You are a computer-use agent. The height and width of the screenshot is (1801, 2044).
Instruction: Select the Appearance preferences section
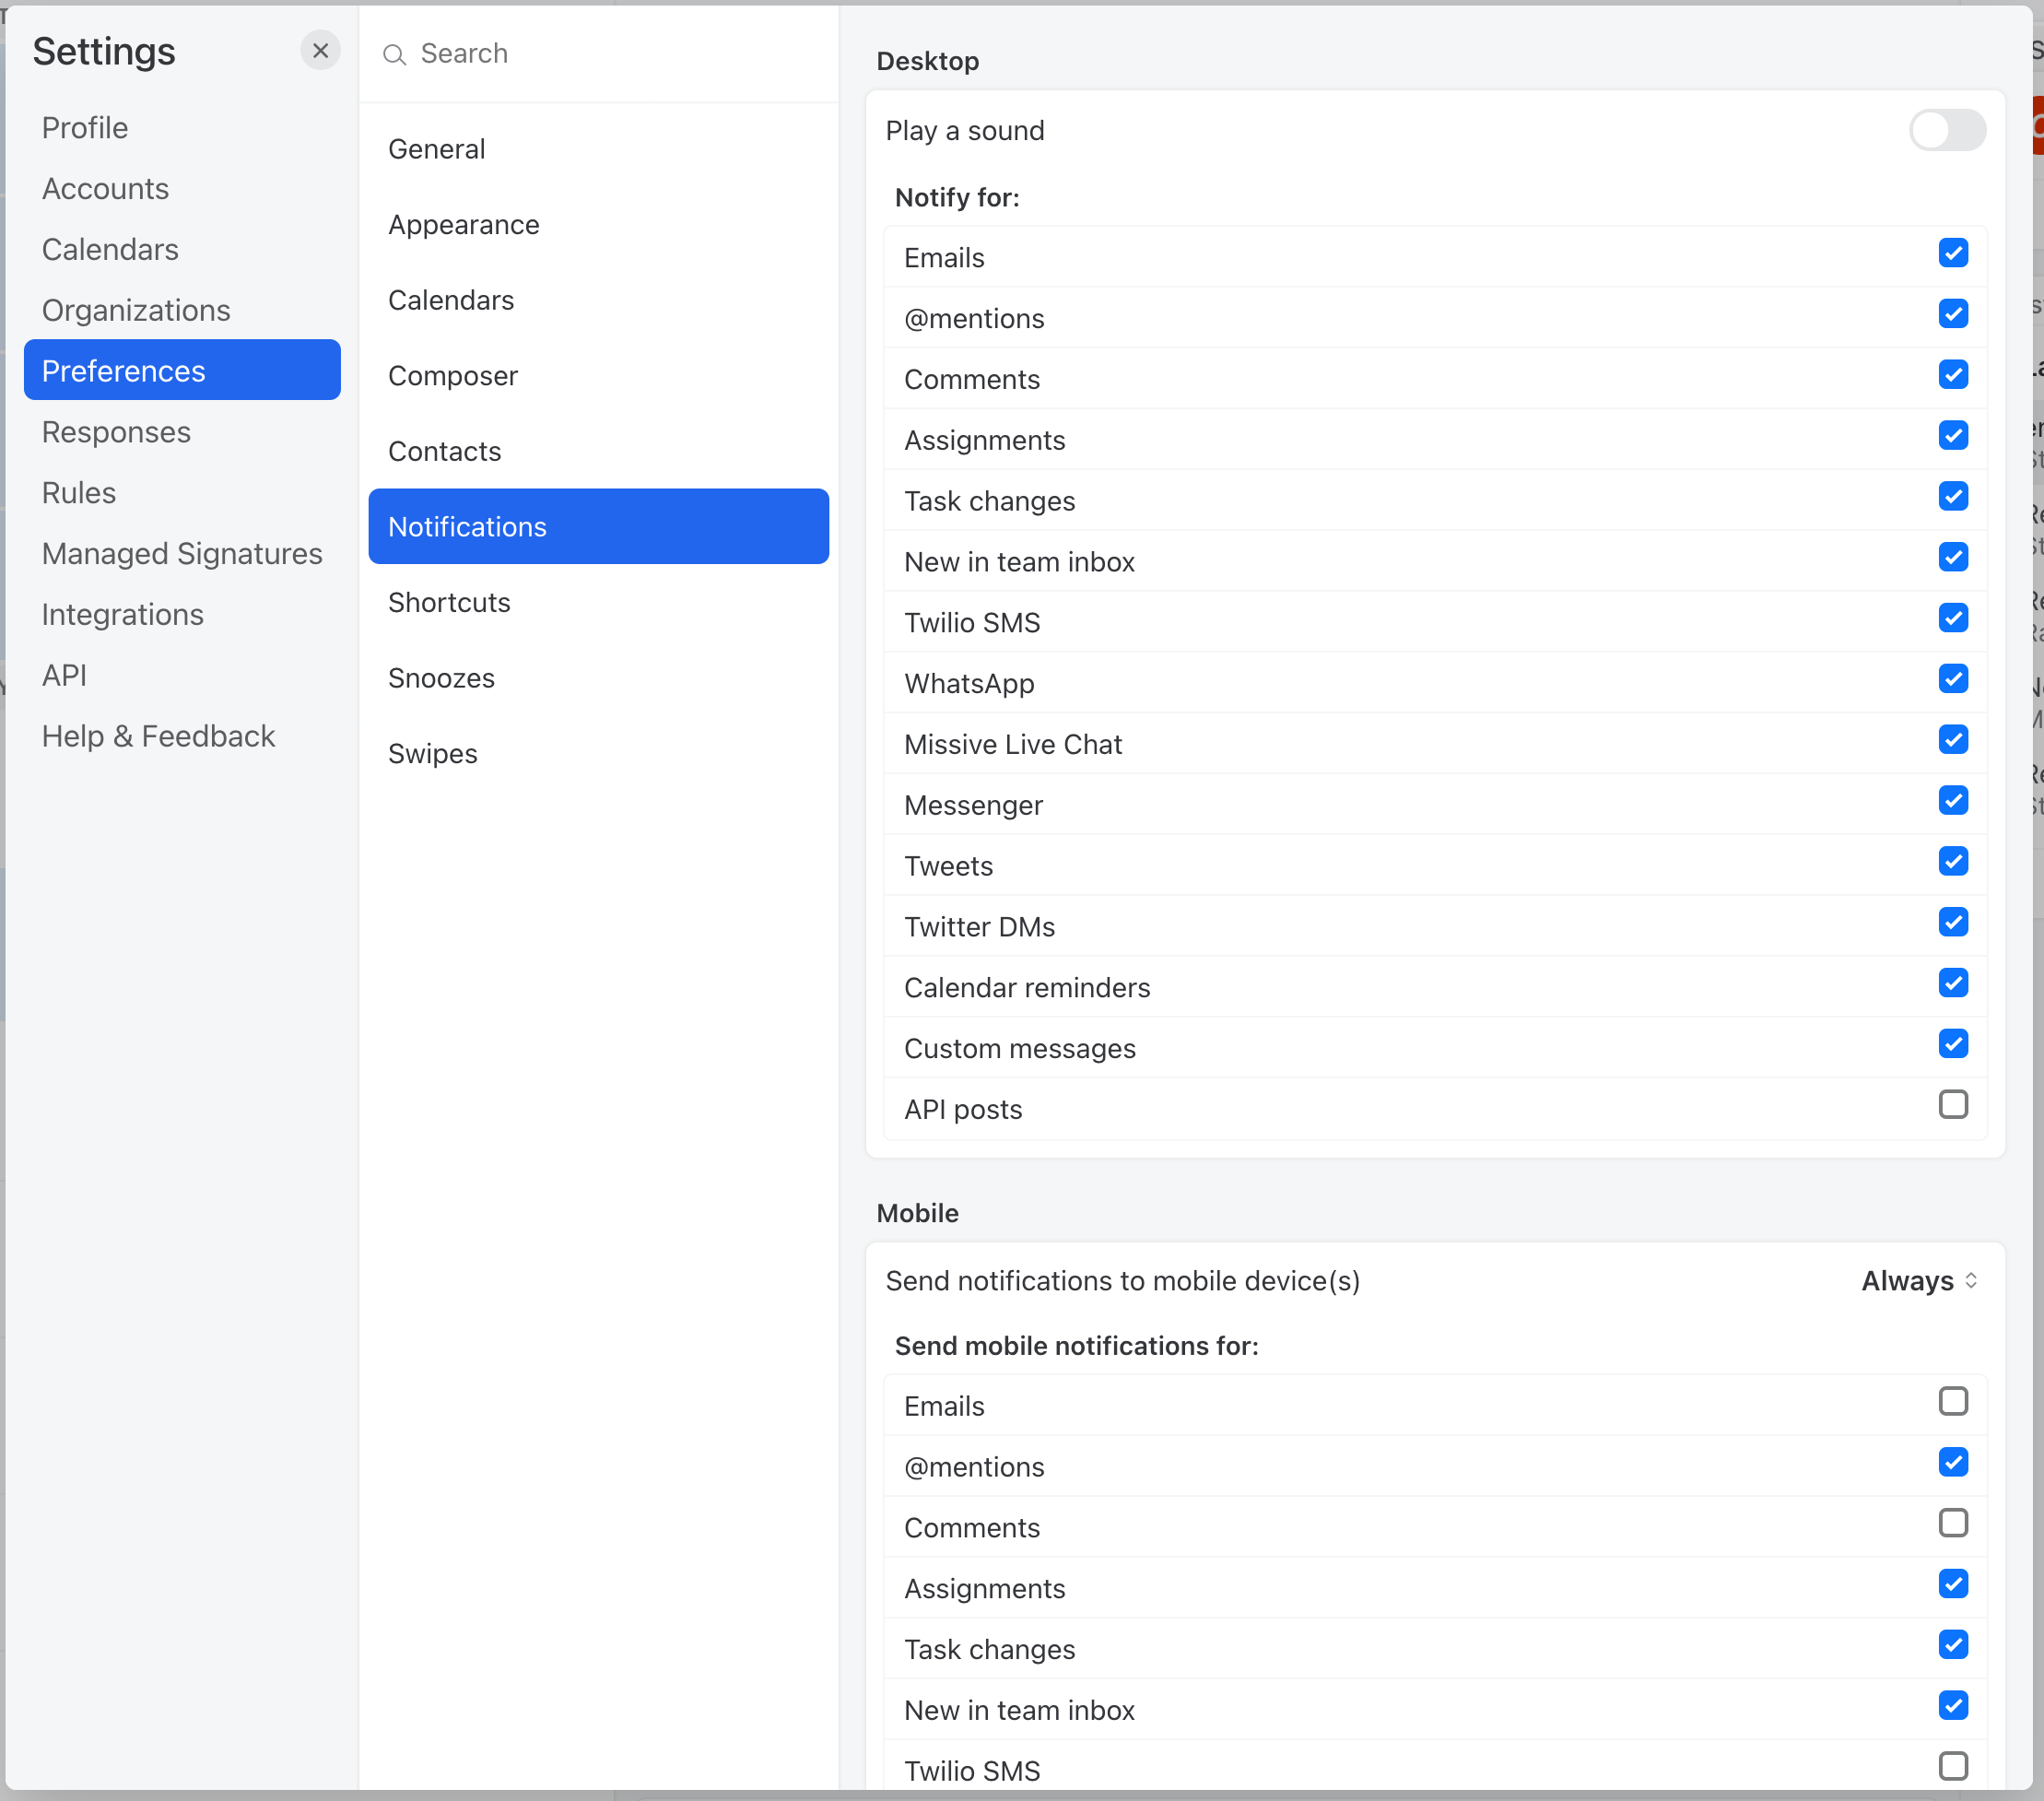(463, 224)
